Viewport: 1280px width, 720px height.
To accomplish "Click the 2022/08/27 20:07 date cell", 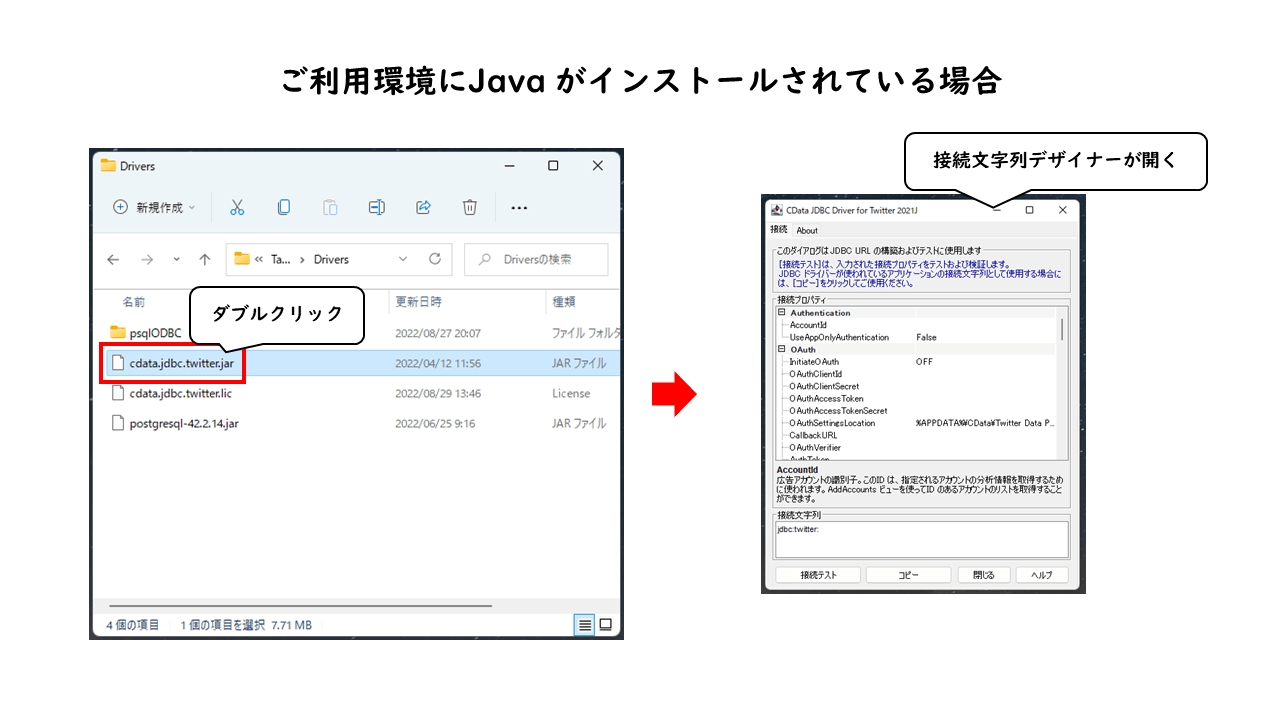I will pyautogui.click(x=438, y=333).
